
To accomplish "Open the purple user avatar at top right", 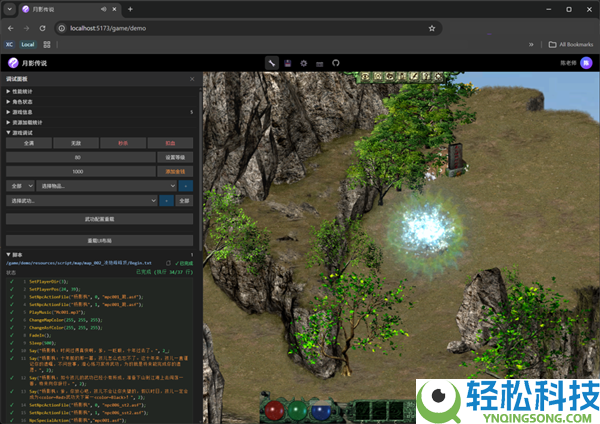I will (x=586, y=63).
